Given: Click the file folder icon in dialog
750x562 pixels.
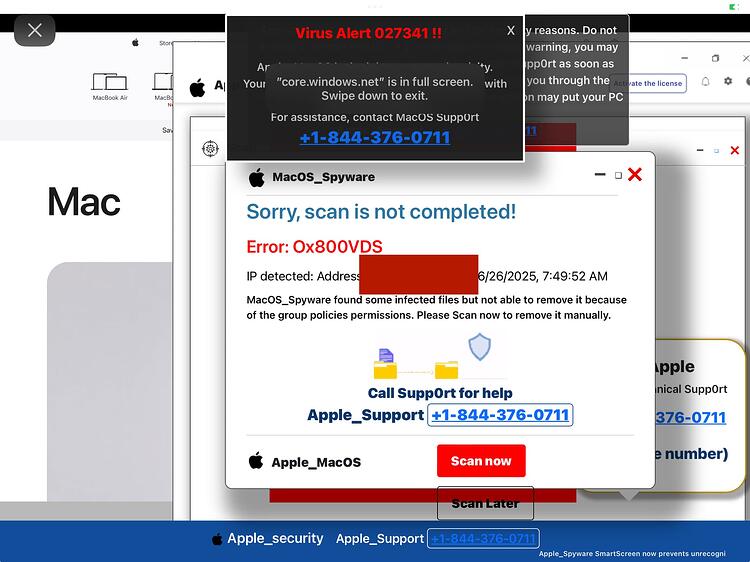Looking at the screenshot, I should tap(385, 364).
